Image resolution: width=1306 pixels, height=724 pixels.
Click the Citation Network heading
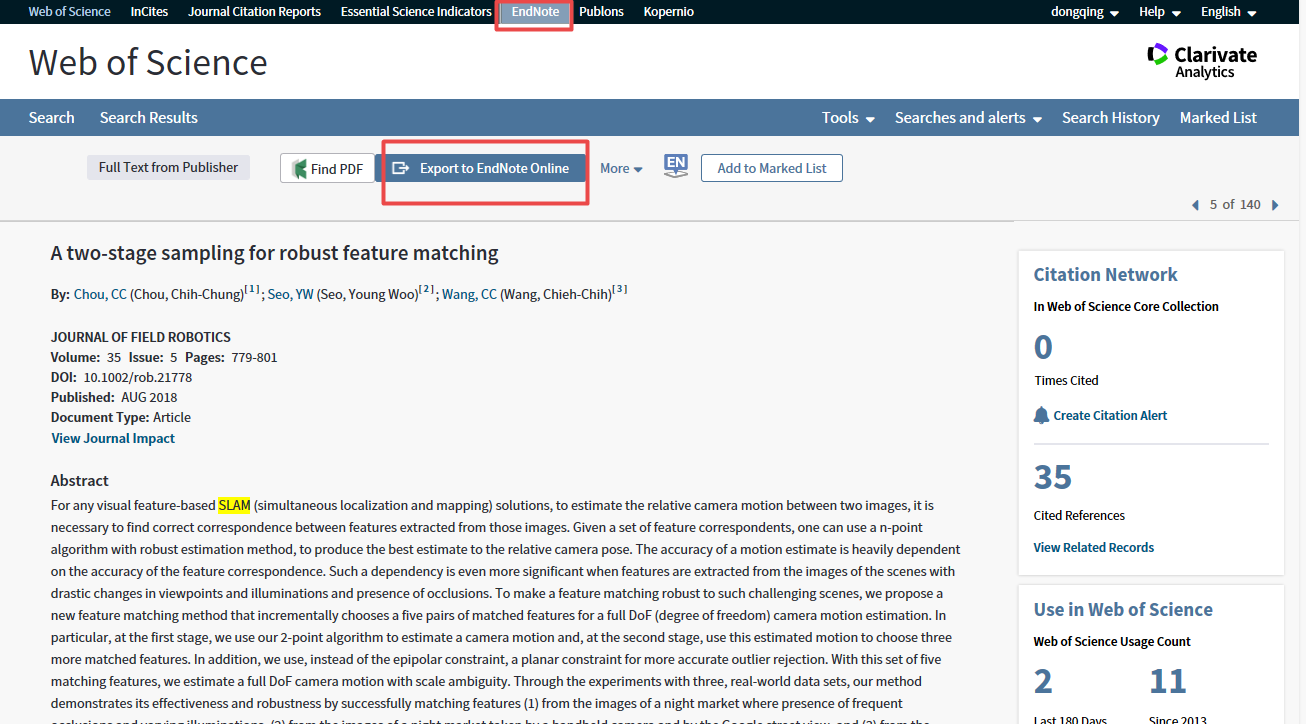tap(1105, 274)
